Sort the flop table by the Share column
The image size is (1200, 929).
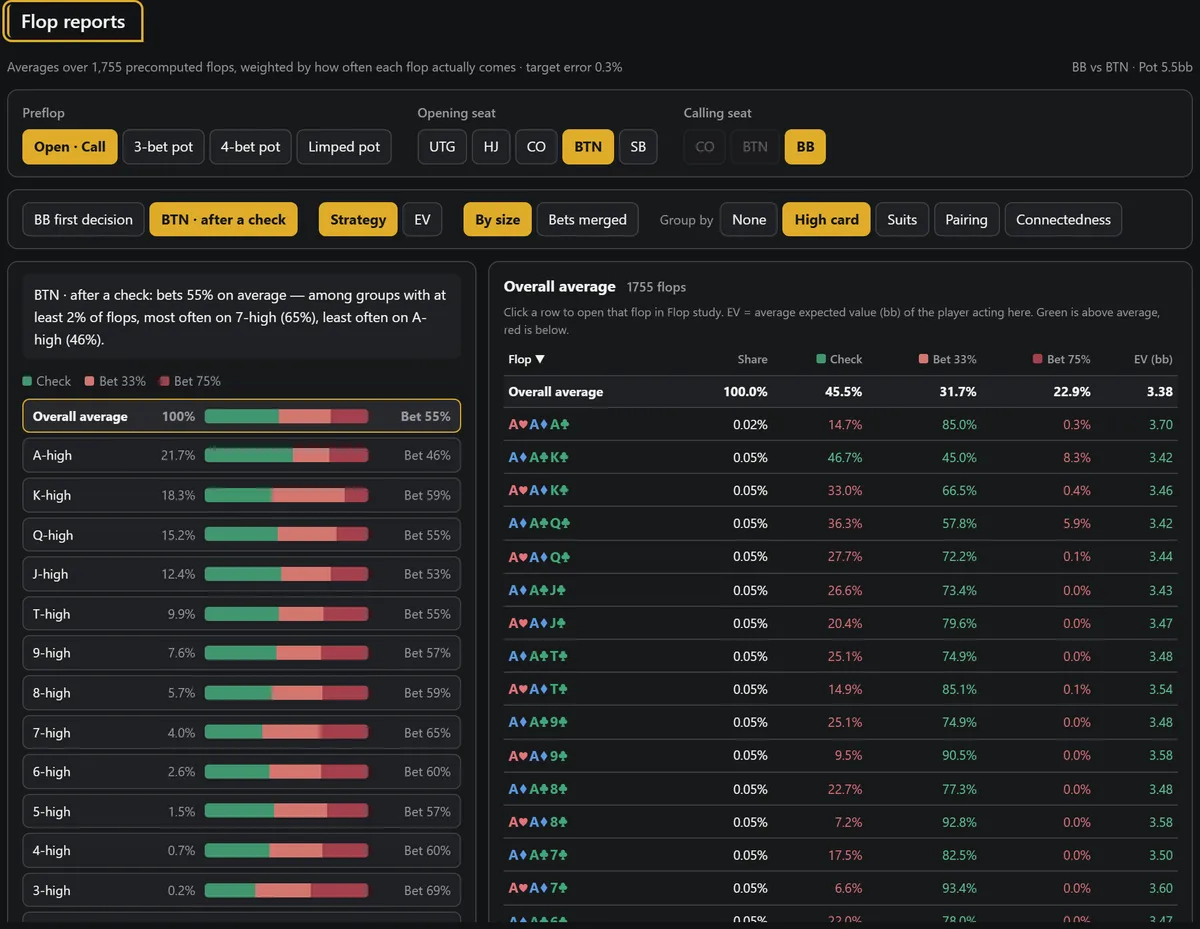(752, 359)
